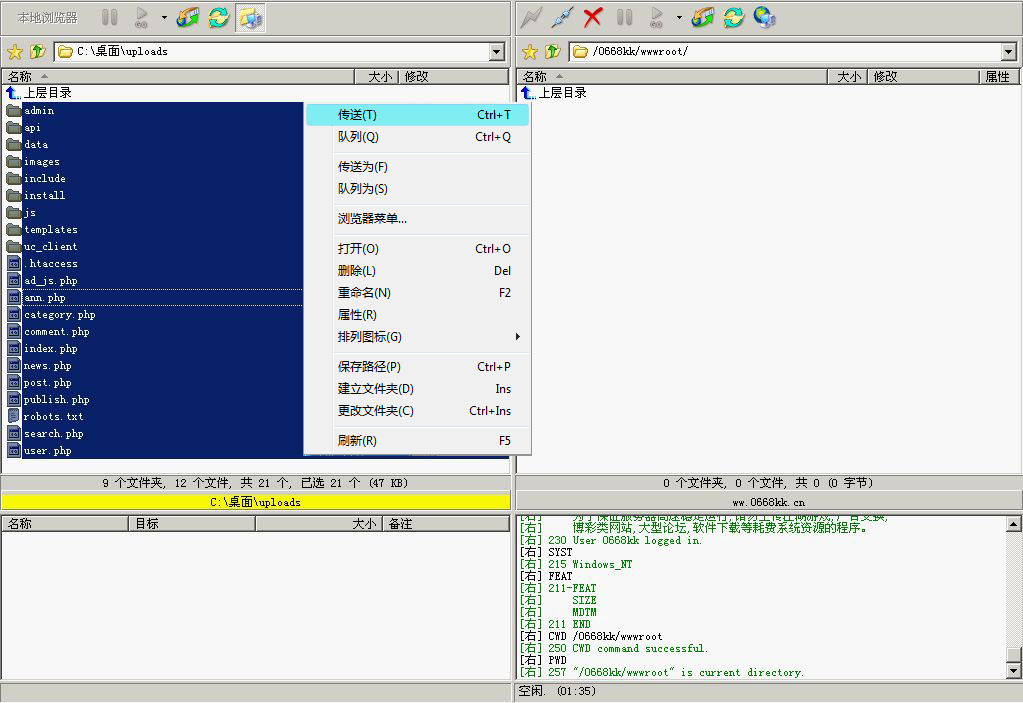Click the local path field showing C:\桌面\uploads
The width and height of the screenshot is (1023, 703).
[273, 52]
